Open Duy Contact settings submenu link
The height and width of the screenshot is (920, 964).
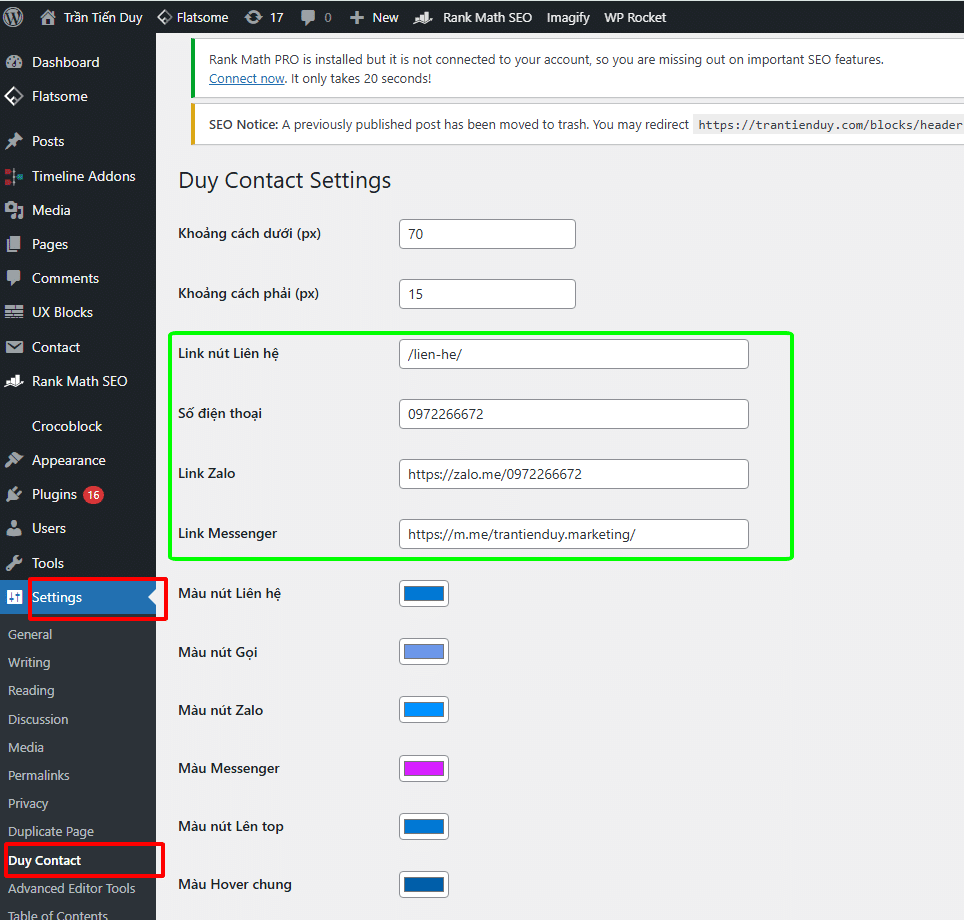[45, 860]
